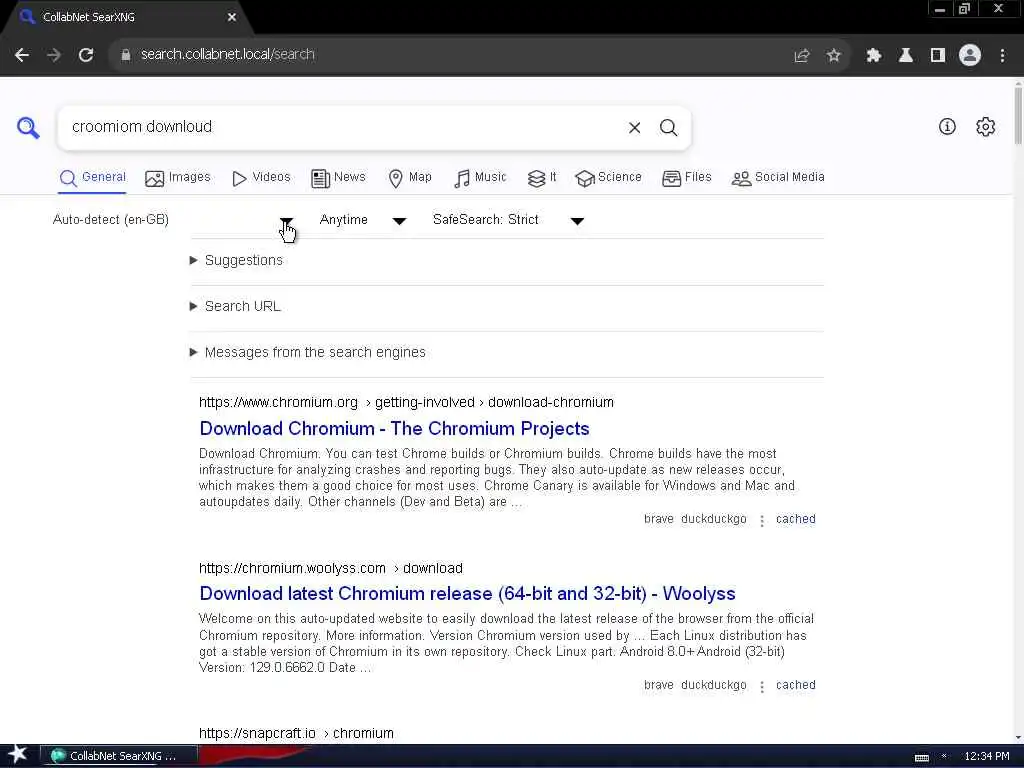Image resolution: width=1024 pixels, height=768 pixels.
Task: Click the address bar lock icon
Action: click(x=126, y=55)
